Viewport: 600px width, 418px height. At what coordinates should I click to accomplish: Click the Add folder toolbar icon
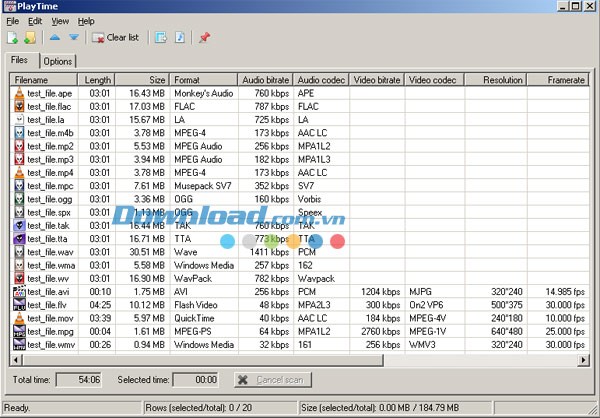click(x=30, y=38)
